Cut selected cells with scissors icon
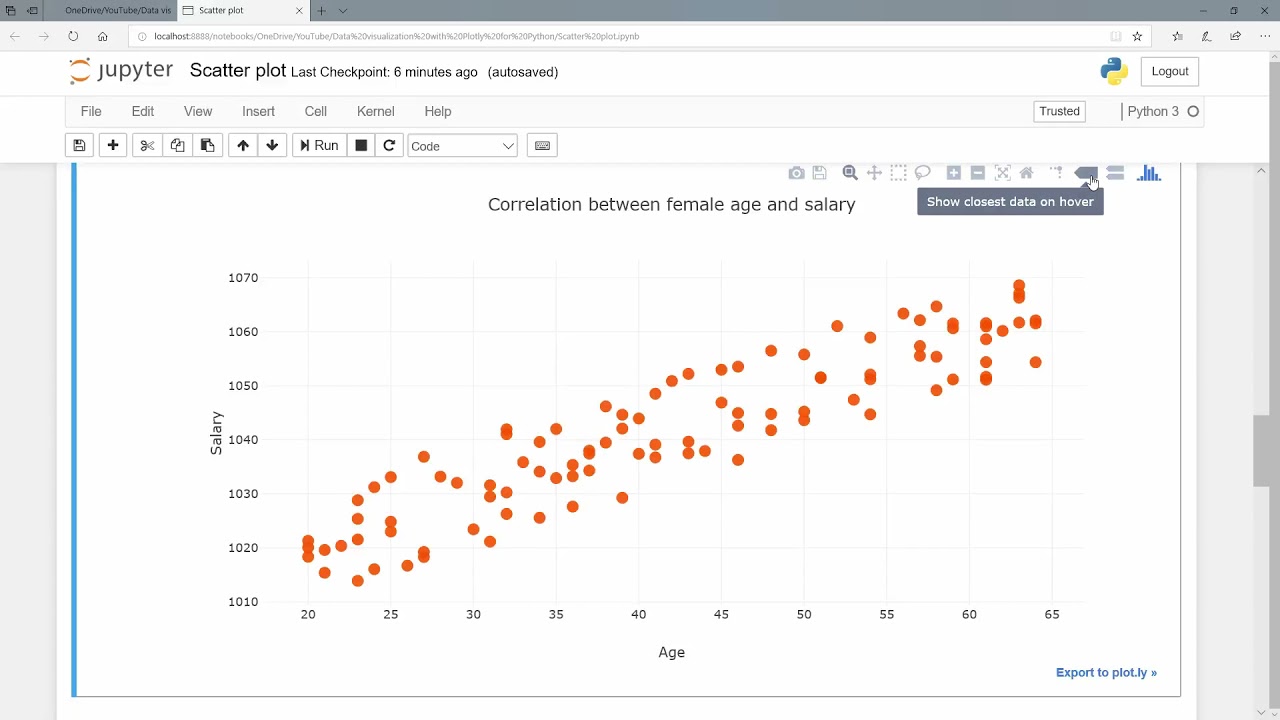The image size is (1280, 720). pos(147,146)
